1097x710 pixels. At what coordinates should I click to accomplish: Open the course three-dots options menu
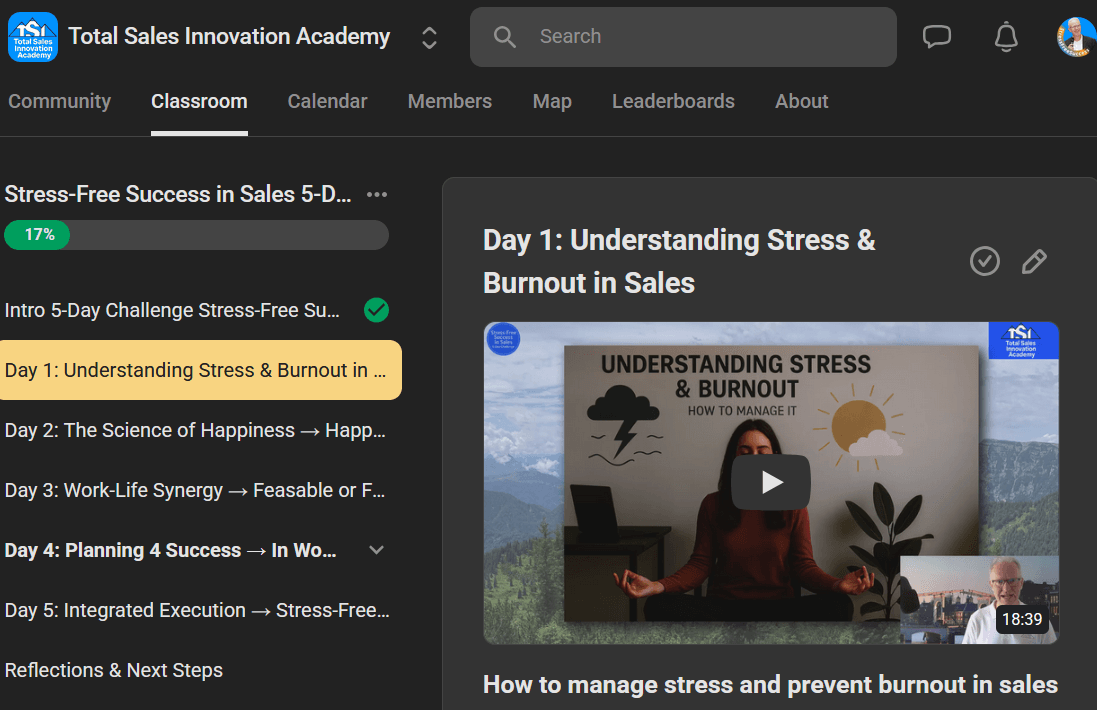[x=377, y=194]
